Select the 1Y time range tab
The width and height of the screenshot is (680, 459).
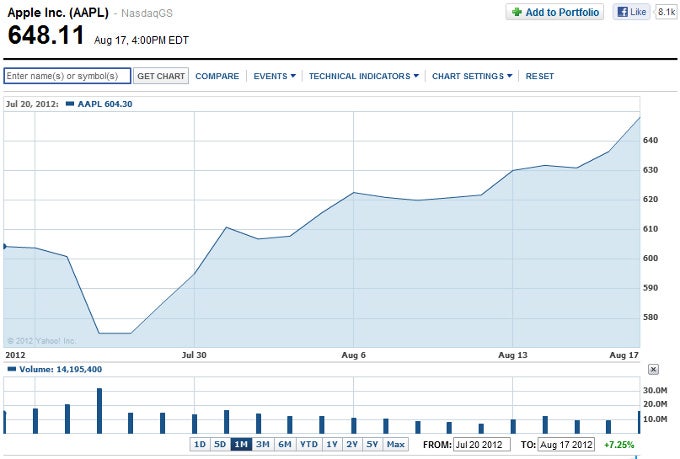[x=332, y=444]
